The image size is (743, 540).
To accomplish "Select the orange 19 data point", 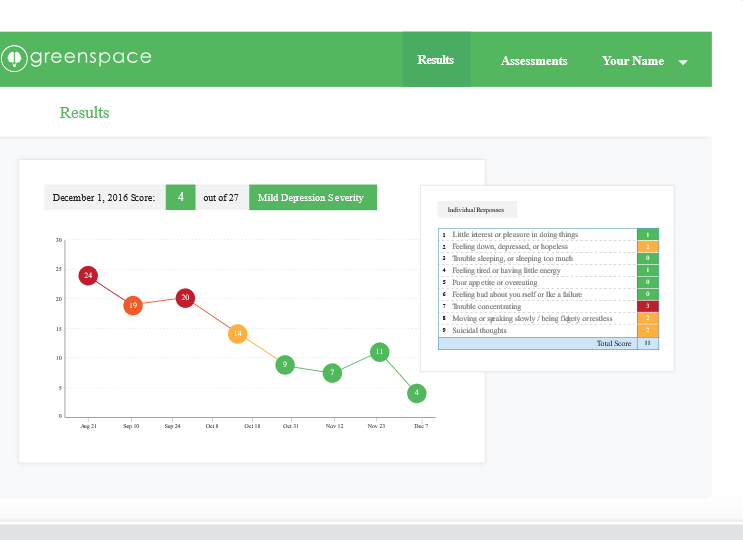I will [x=133, y=306].
